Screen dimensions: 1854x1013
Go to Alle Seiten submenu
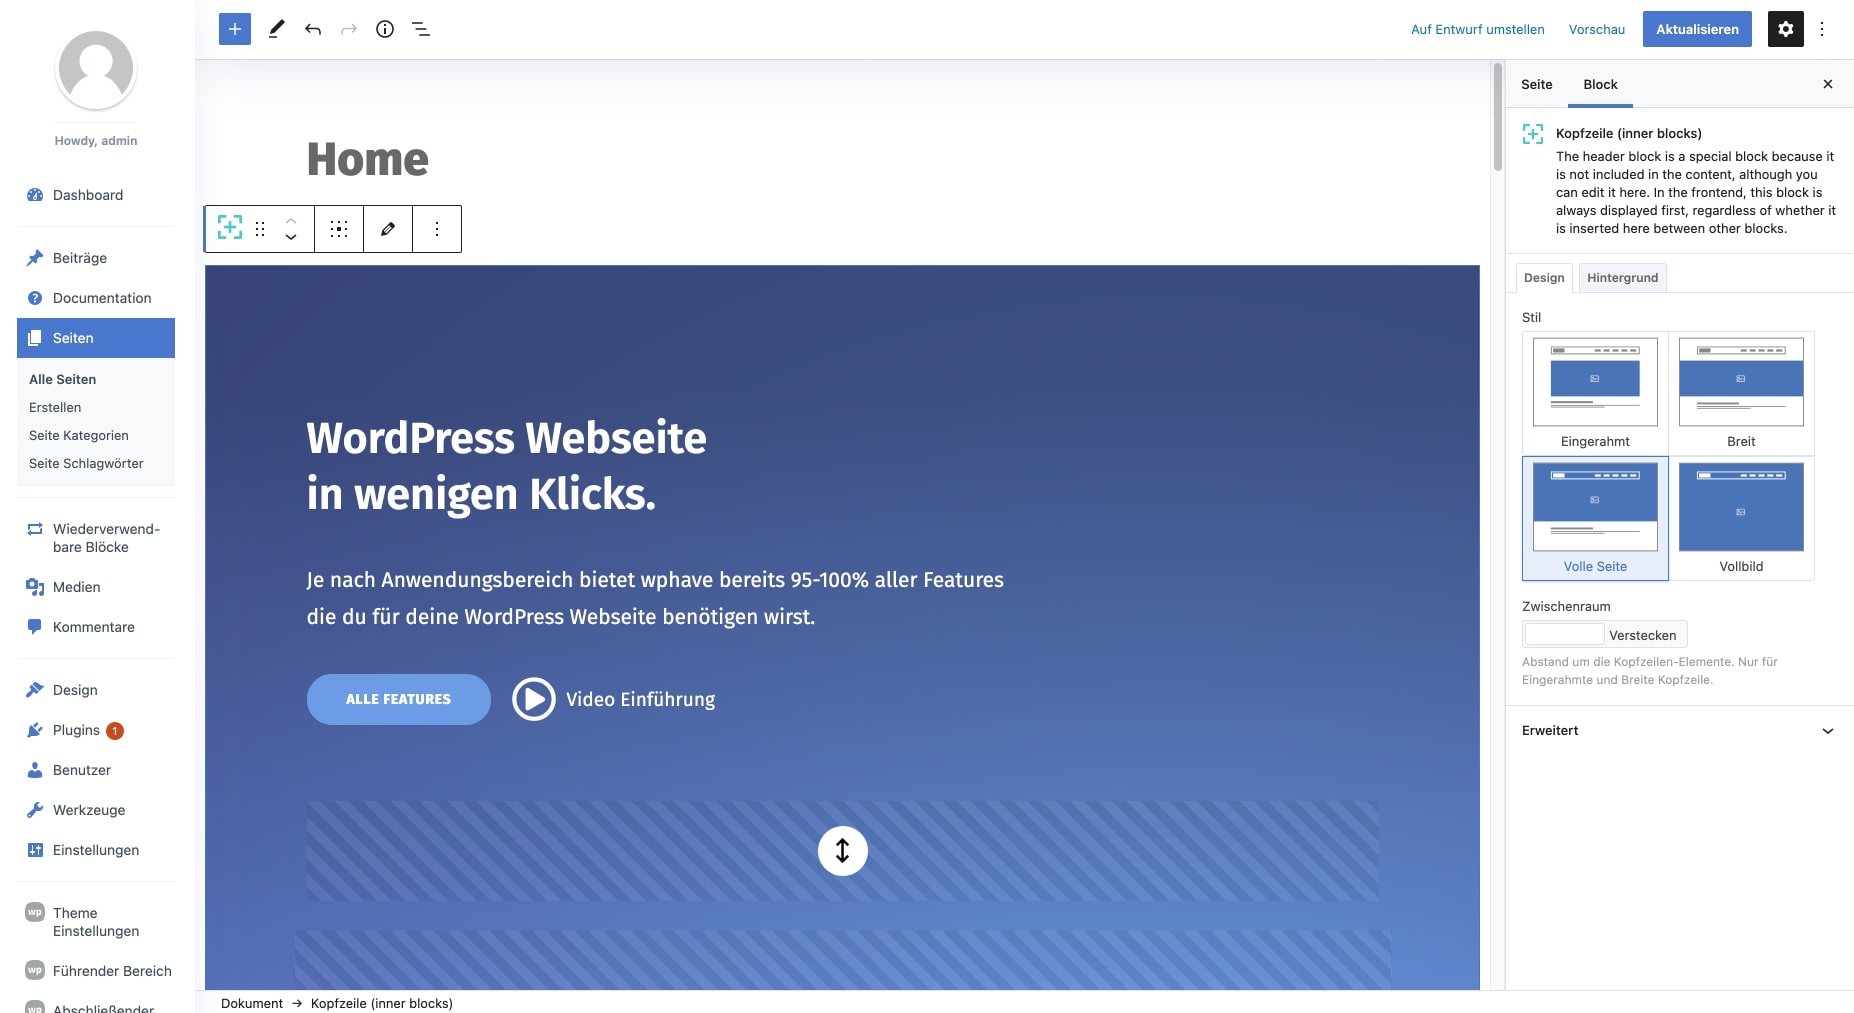click(63, 379)
